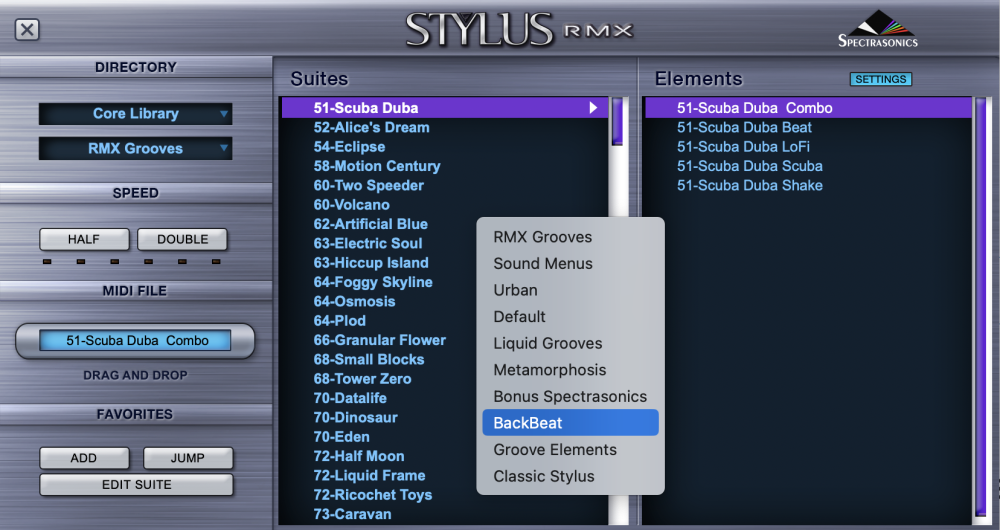Select RMX Grooves in popup menu
1000x530 pixels.
[570, 237]
